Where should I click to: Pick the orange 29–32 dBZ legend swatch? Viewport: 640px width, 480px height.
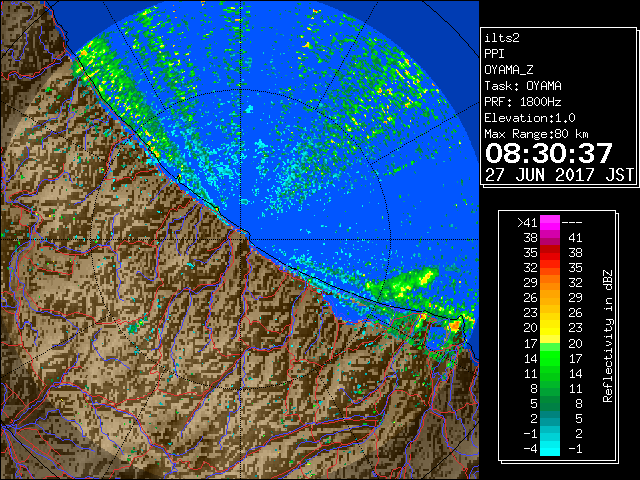pos(550,283)
